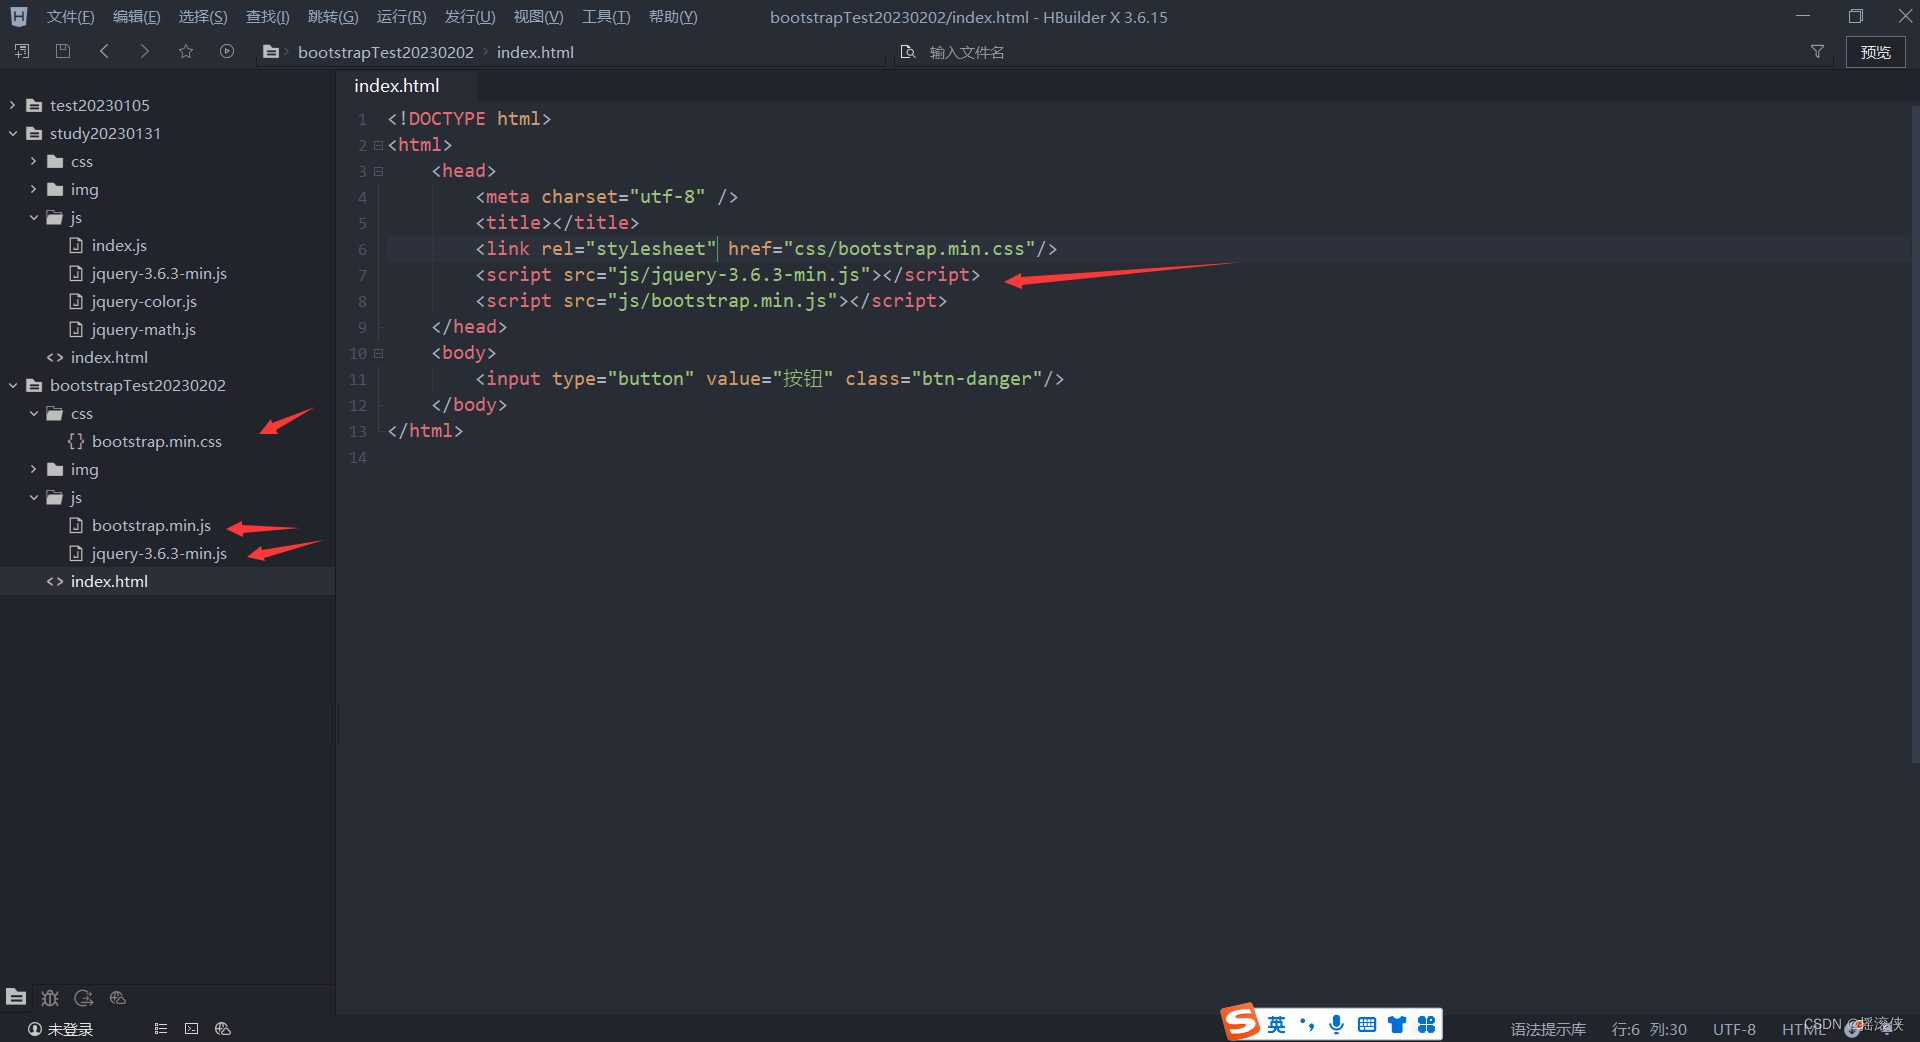Click the cloud globe icon above the status bar

pyautogui.click(x=118, y=997)
